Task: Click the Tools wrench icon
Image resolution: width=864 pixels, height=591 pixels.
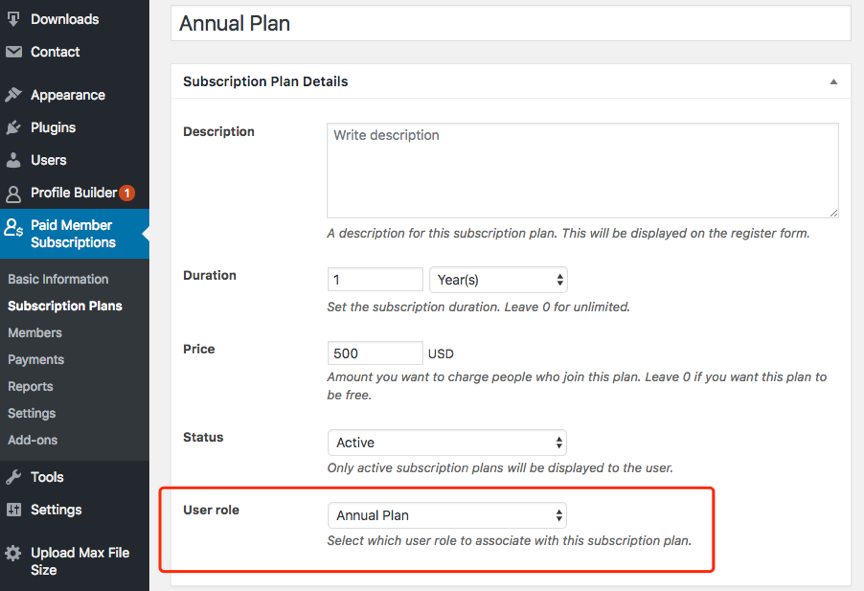Action: [13, 477]
